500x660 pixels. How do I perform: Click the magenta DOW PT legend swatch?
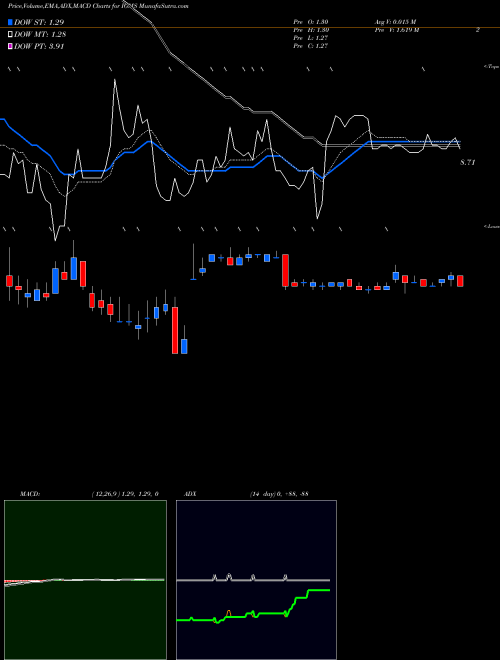click(11, 46)
